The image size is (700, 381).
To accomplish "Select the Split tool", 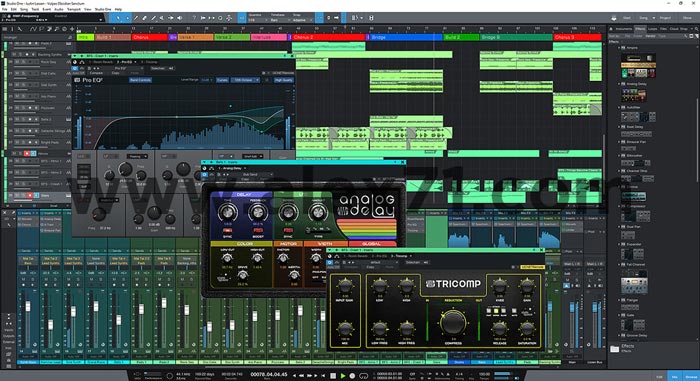I will pos(136,18).
